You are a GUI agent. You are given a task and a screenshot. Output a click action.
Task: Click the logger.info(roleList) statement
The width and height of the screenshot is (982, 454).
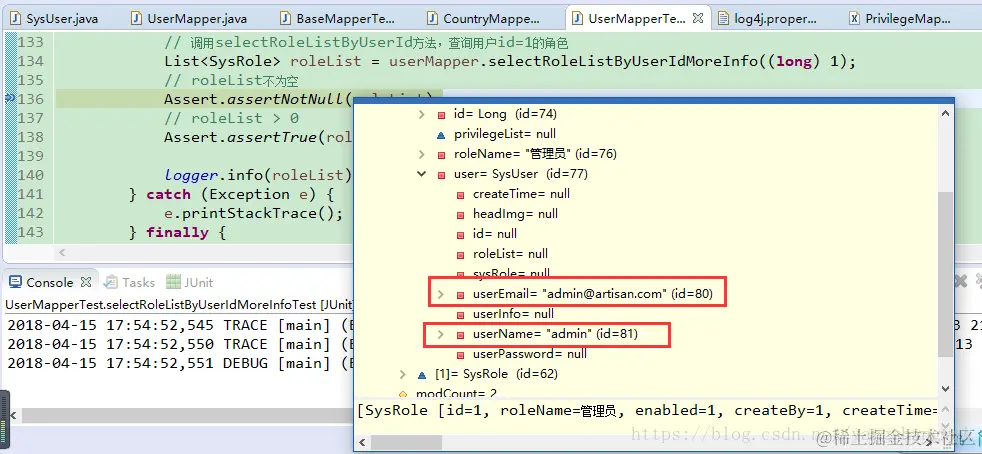pos(257,175)
